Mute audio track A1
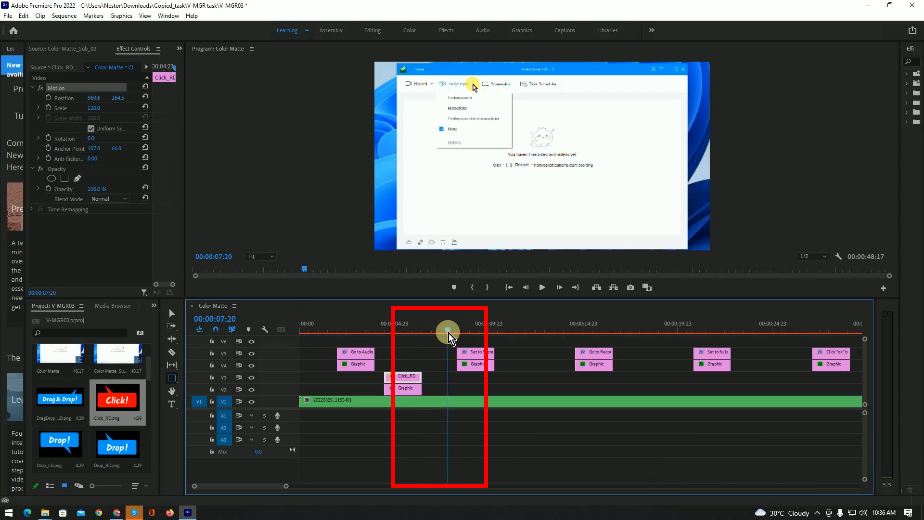Image resolution: width=924 pixels, height=520 pixels. coord(251,415)
